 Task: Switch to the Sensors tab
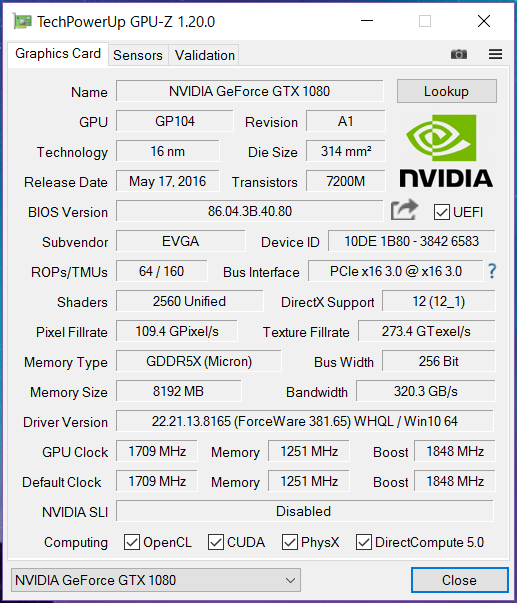[138, 55]
